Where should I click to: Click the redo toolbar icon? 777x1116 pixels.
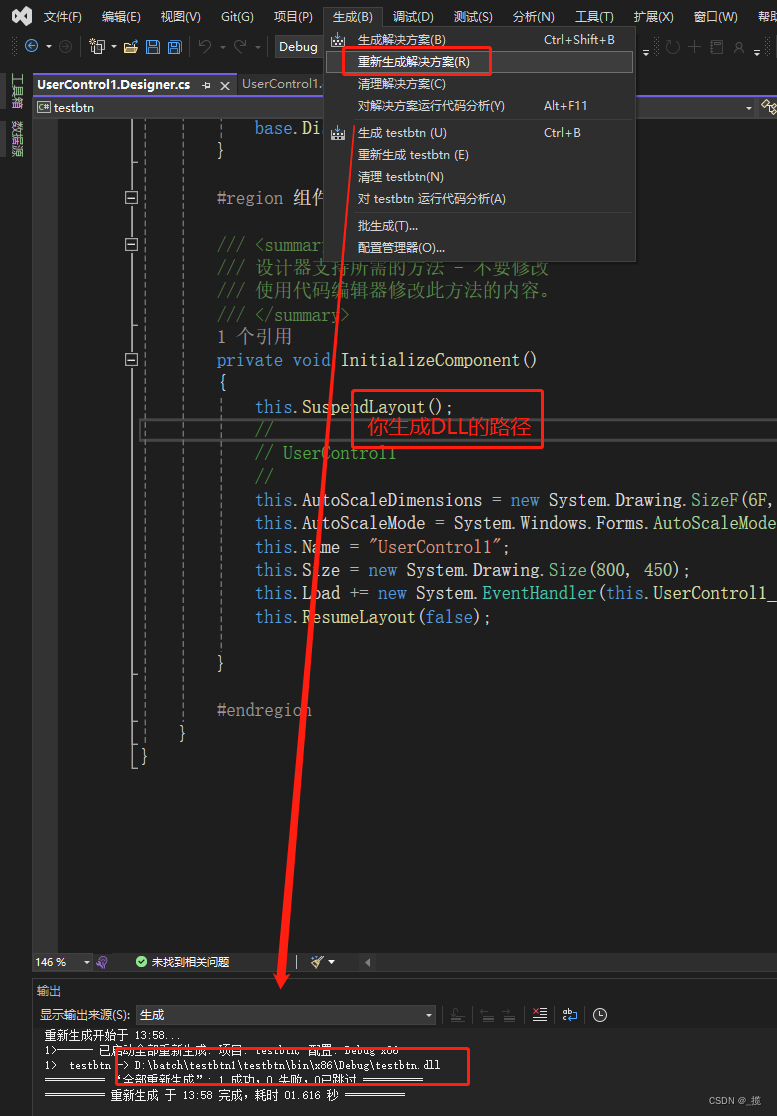point(240,46)
